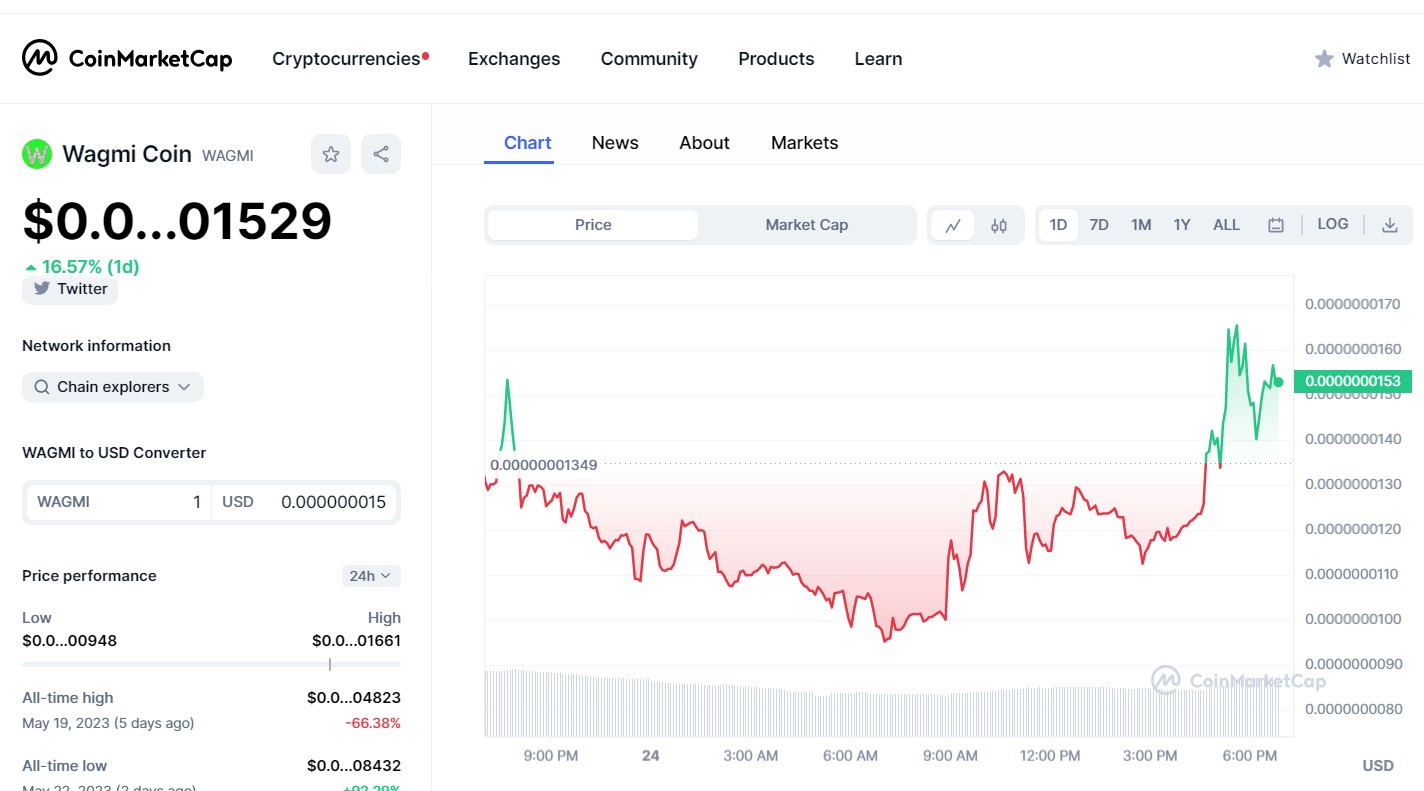Screen dimensions: 1424x791
Task: Click the current price tag 0.0000000153
Action: click(1353, 381)
